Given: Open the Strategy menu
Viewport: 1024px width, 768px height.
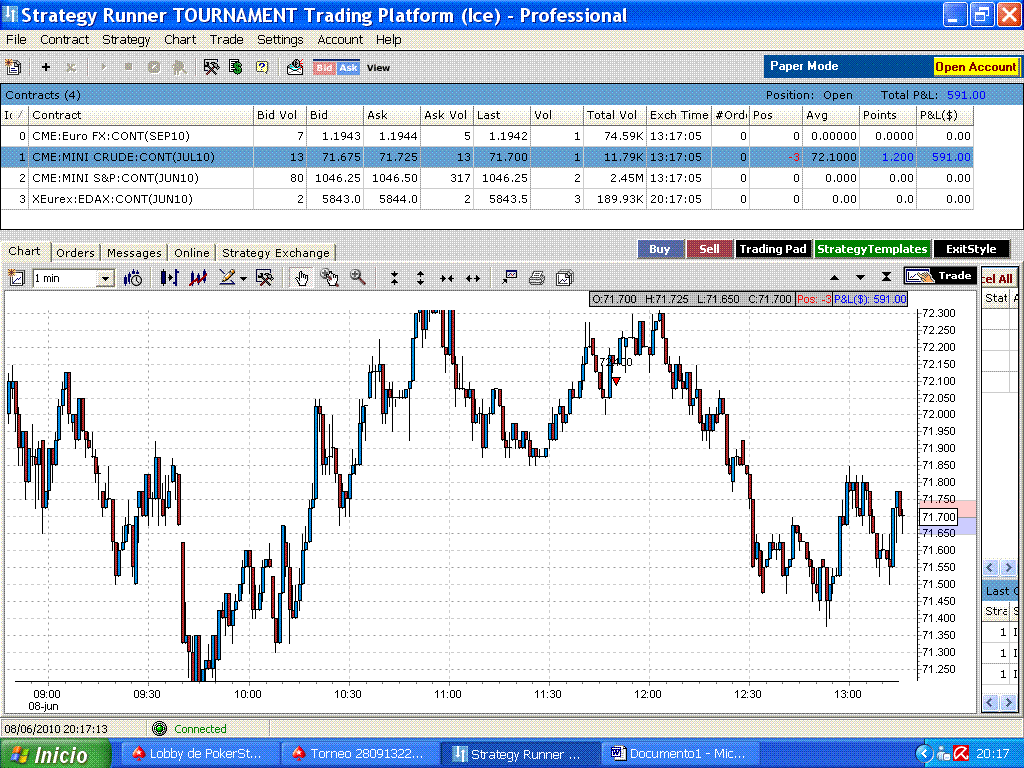Looking at the screenshot, I should click(x=126, y=40).
